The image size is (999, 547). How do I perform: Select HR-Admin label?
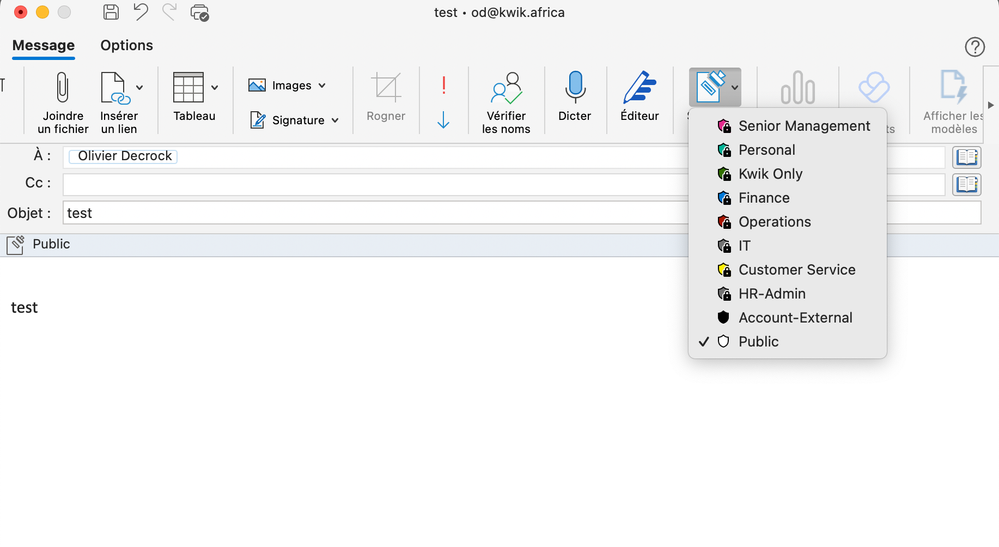[x=787, y=294]
